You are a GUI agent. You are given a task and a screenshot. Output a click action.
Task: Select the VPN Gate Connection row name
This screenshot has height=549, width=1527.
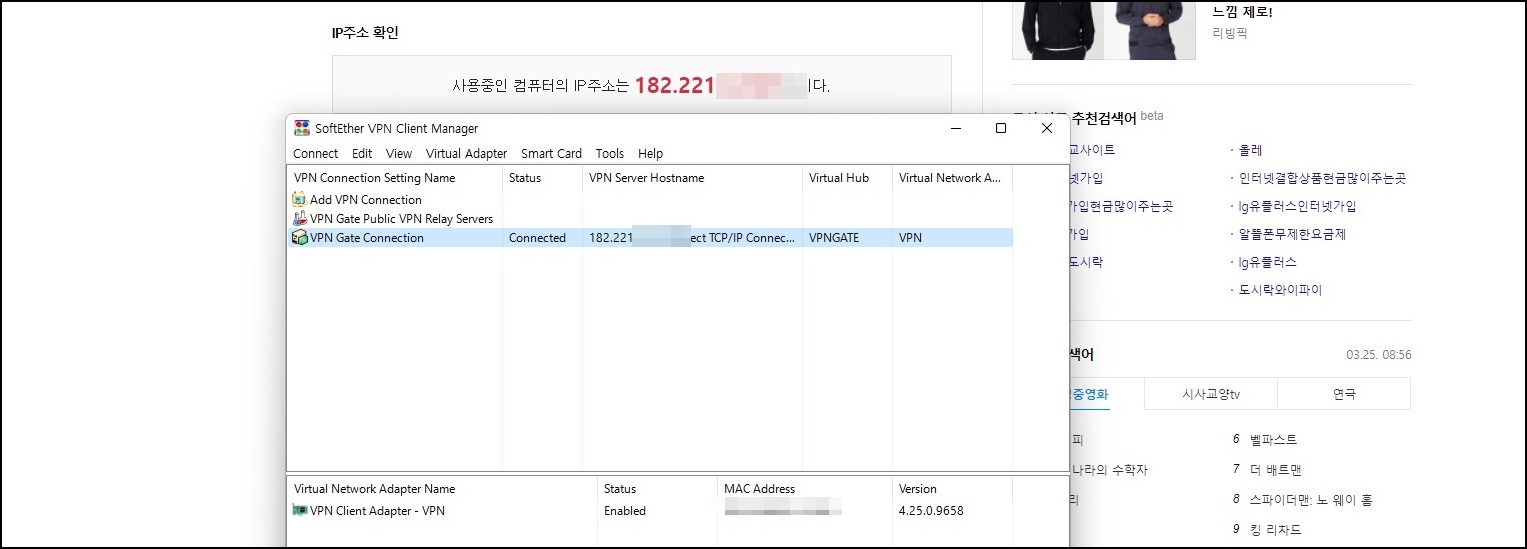click(367, 238)
